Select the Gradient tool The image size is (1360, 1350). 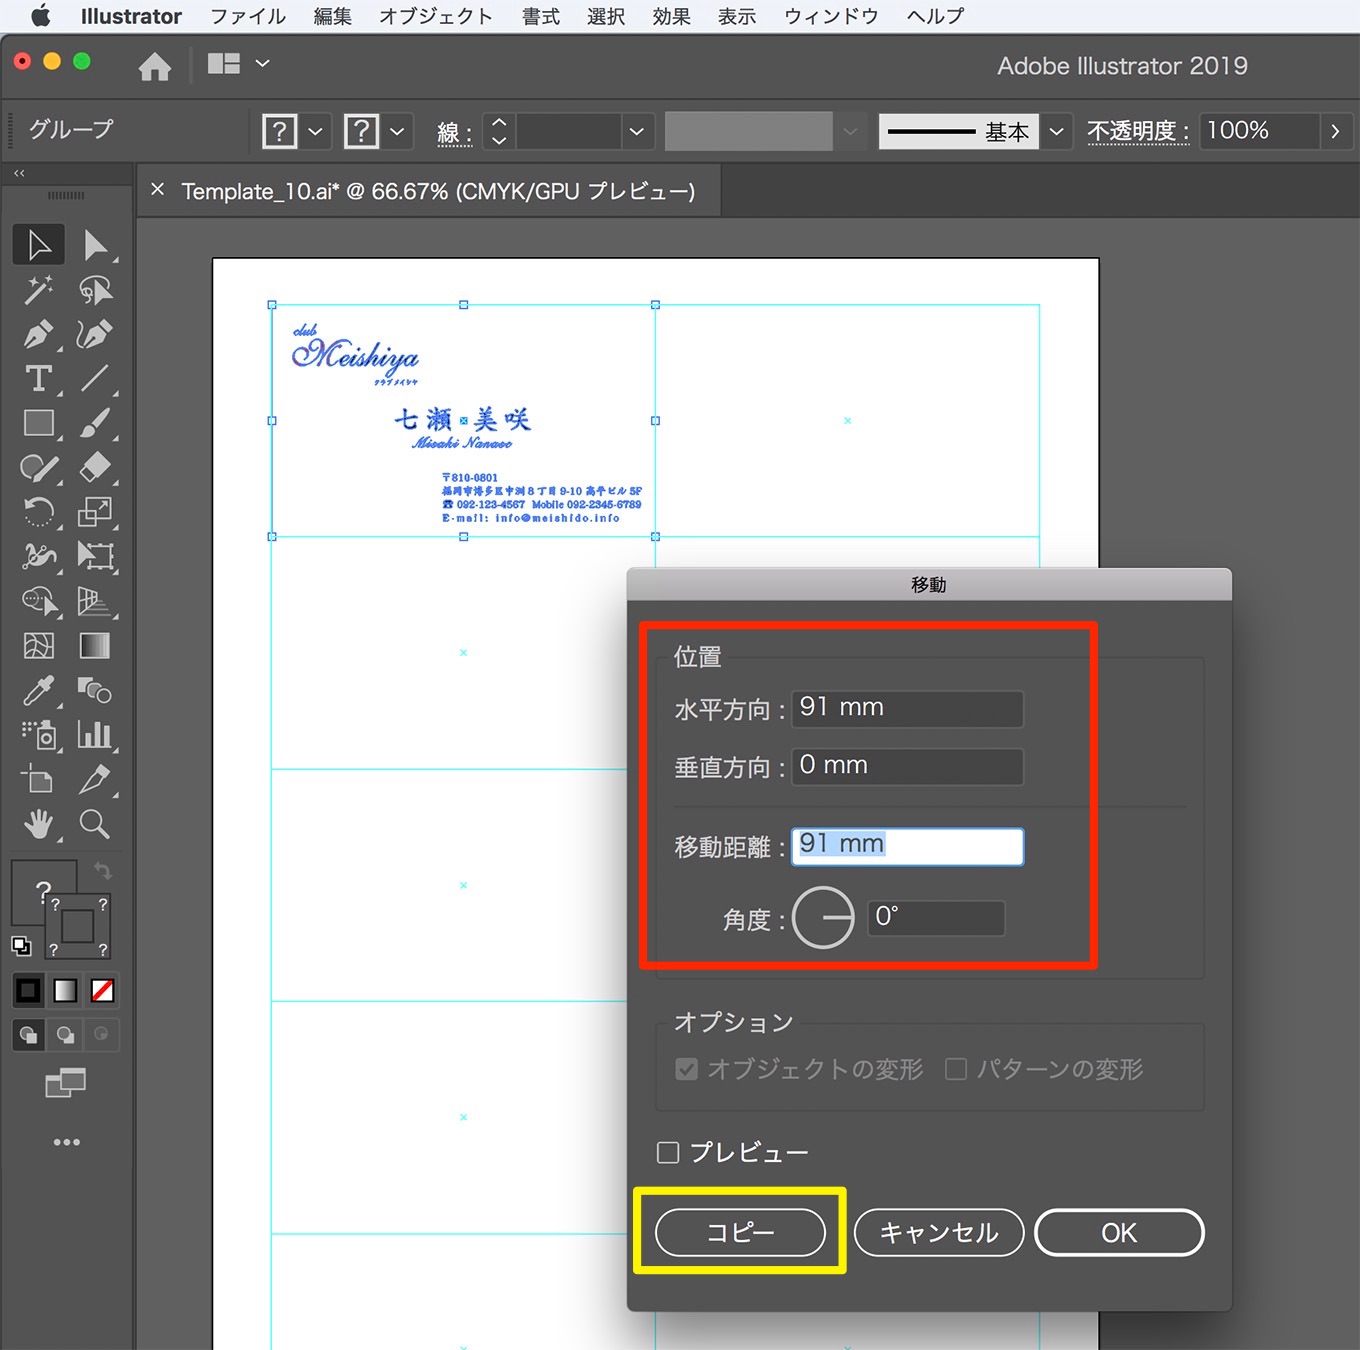point(95,646)
